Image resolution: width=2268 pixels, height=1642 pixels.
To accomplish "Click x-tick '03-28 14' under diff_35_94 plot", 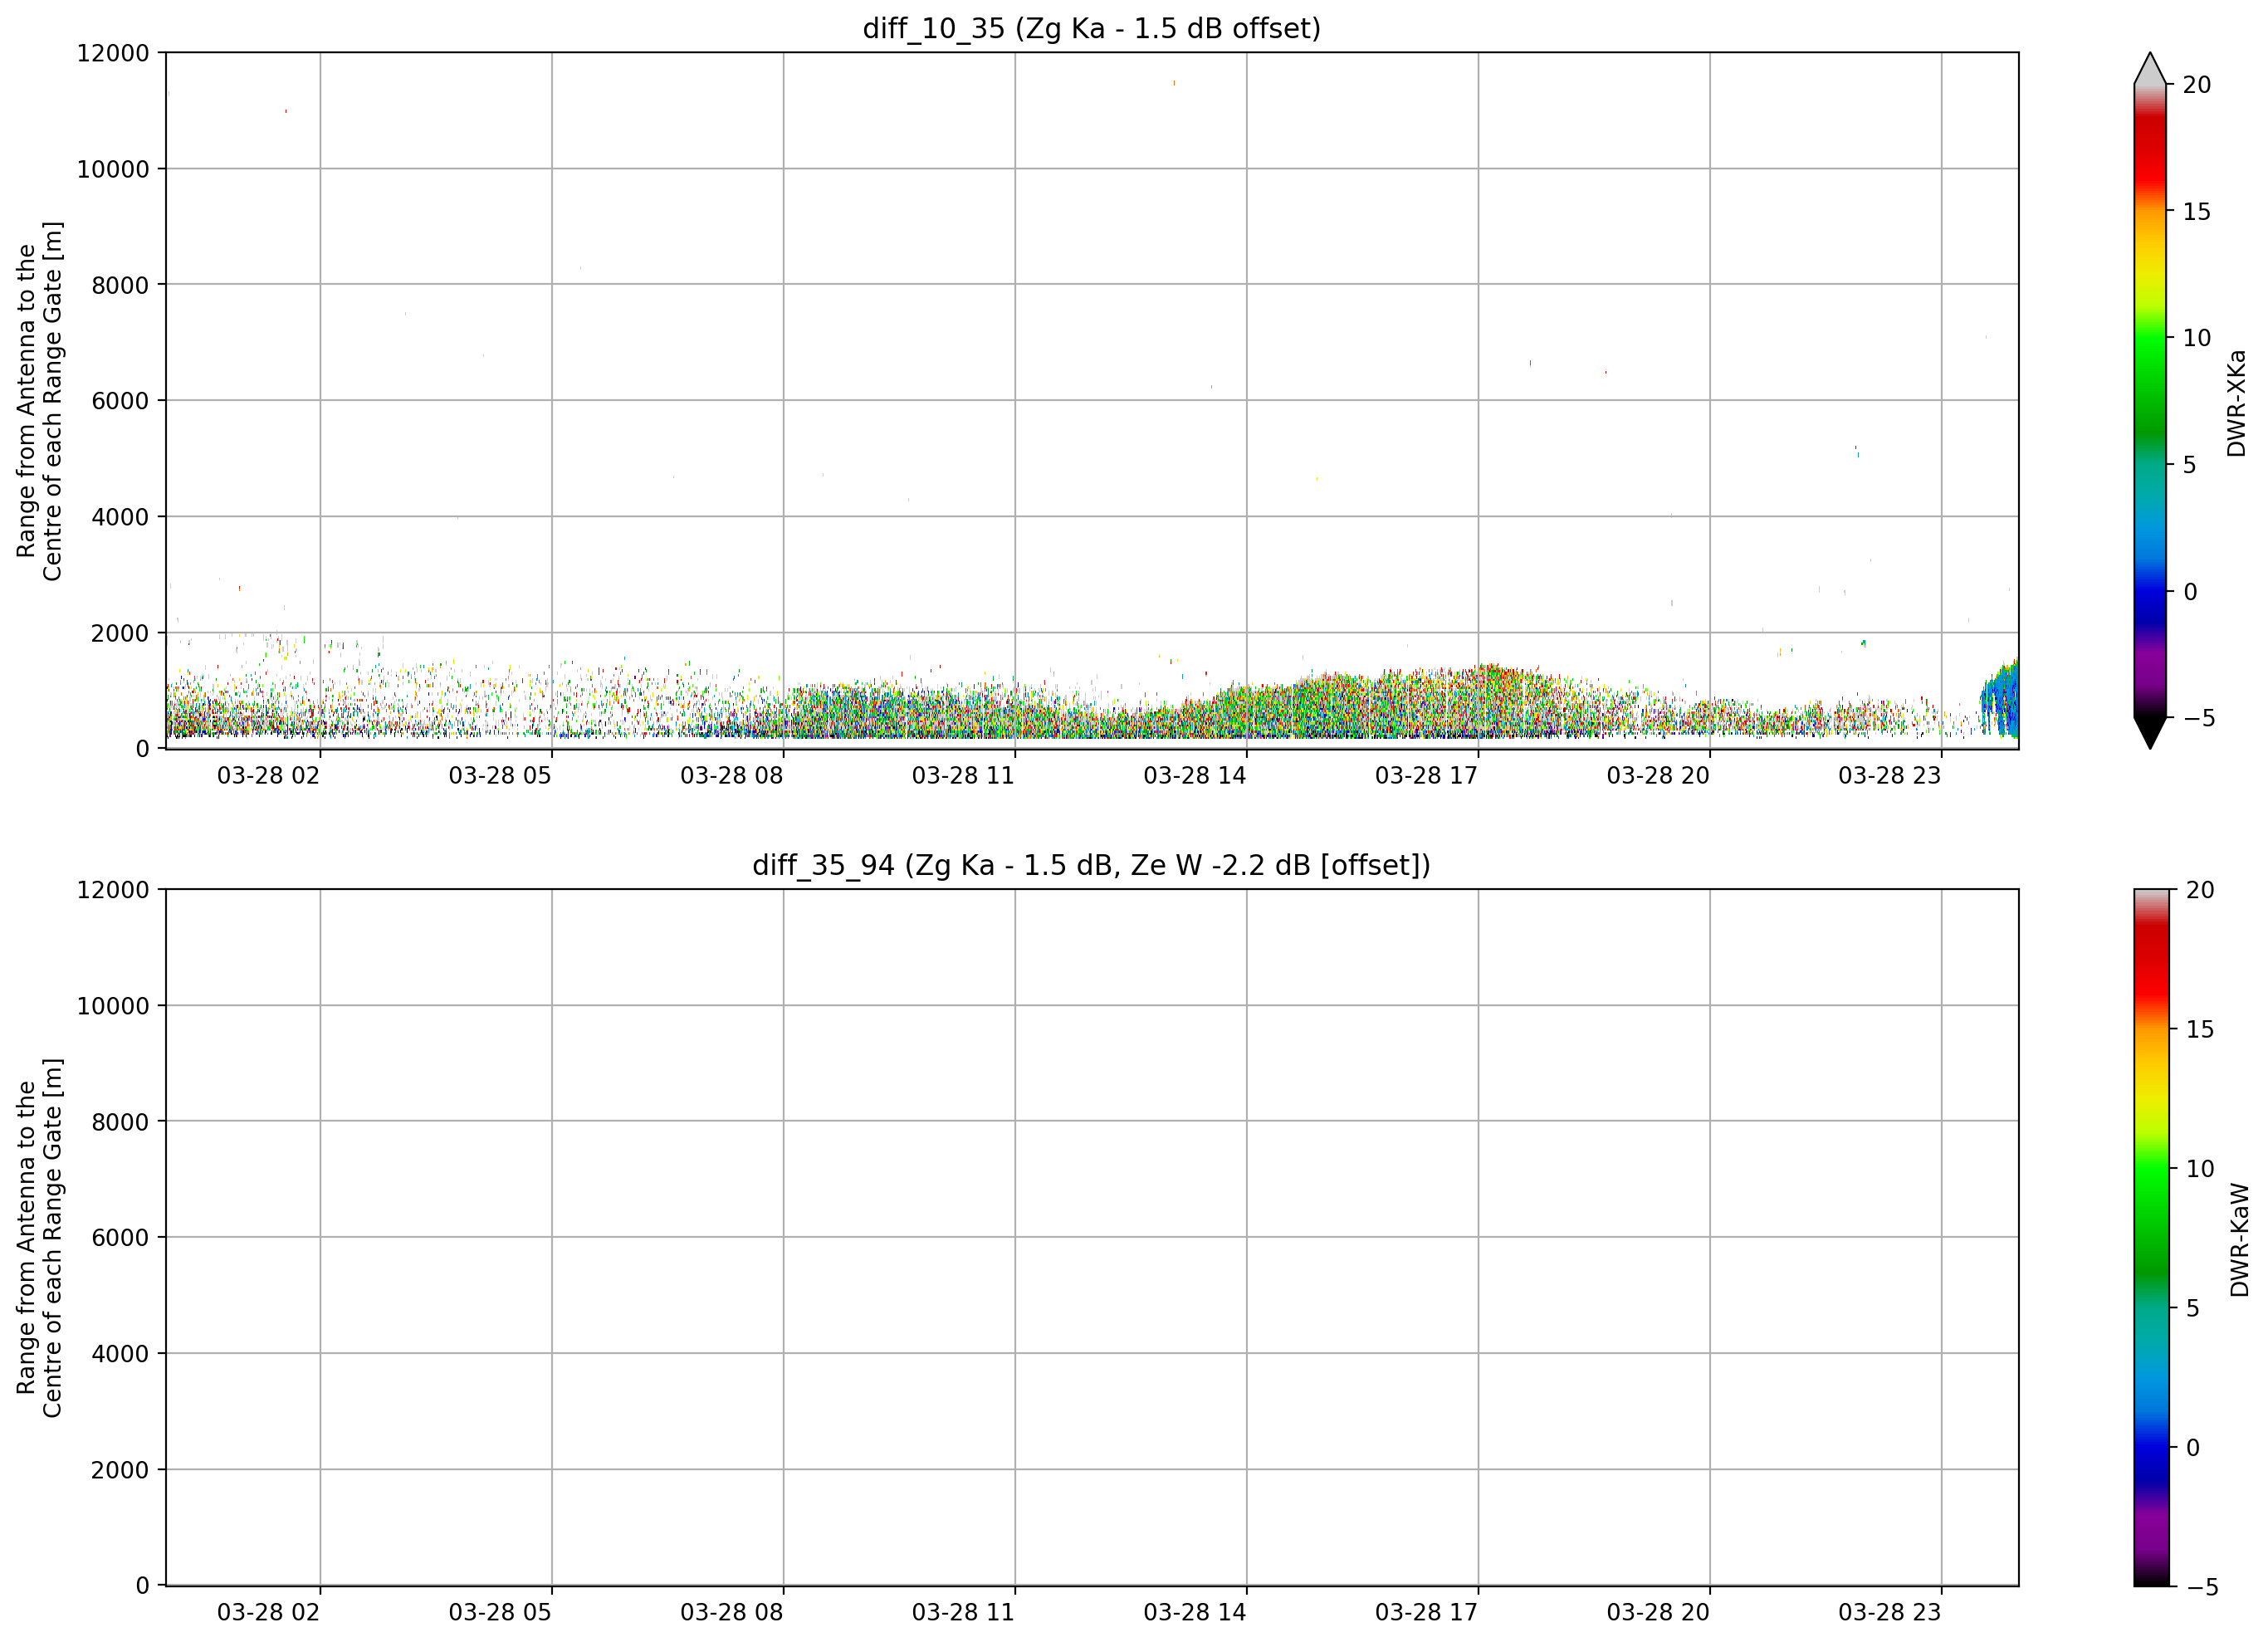I will (1195, 1612).
